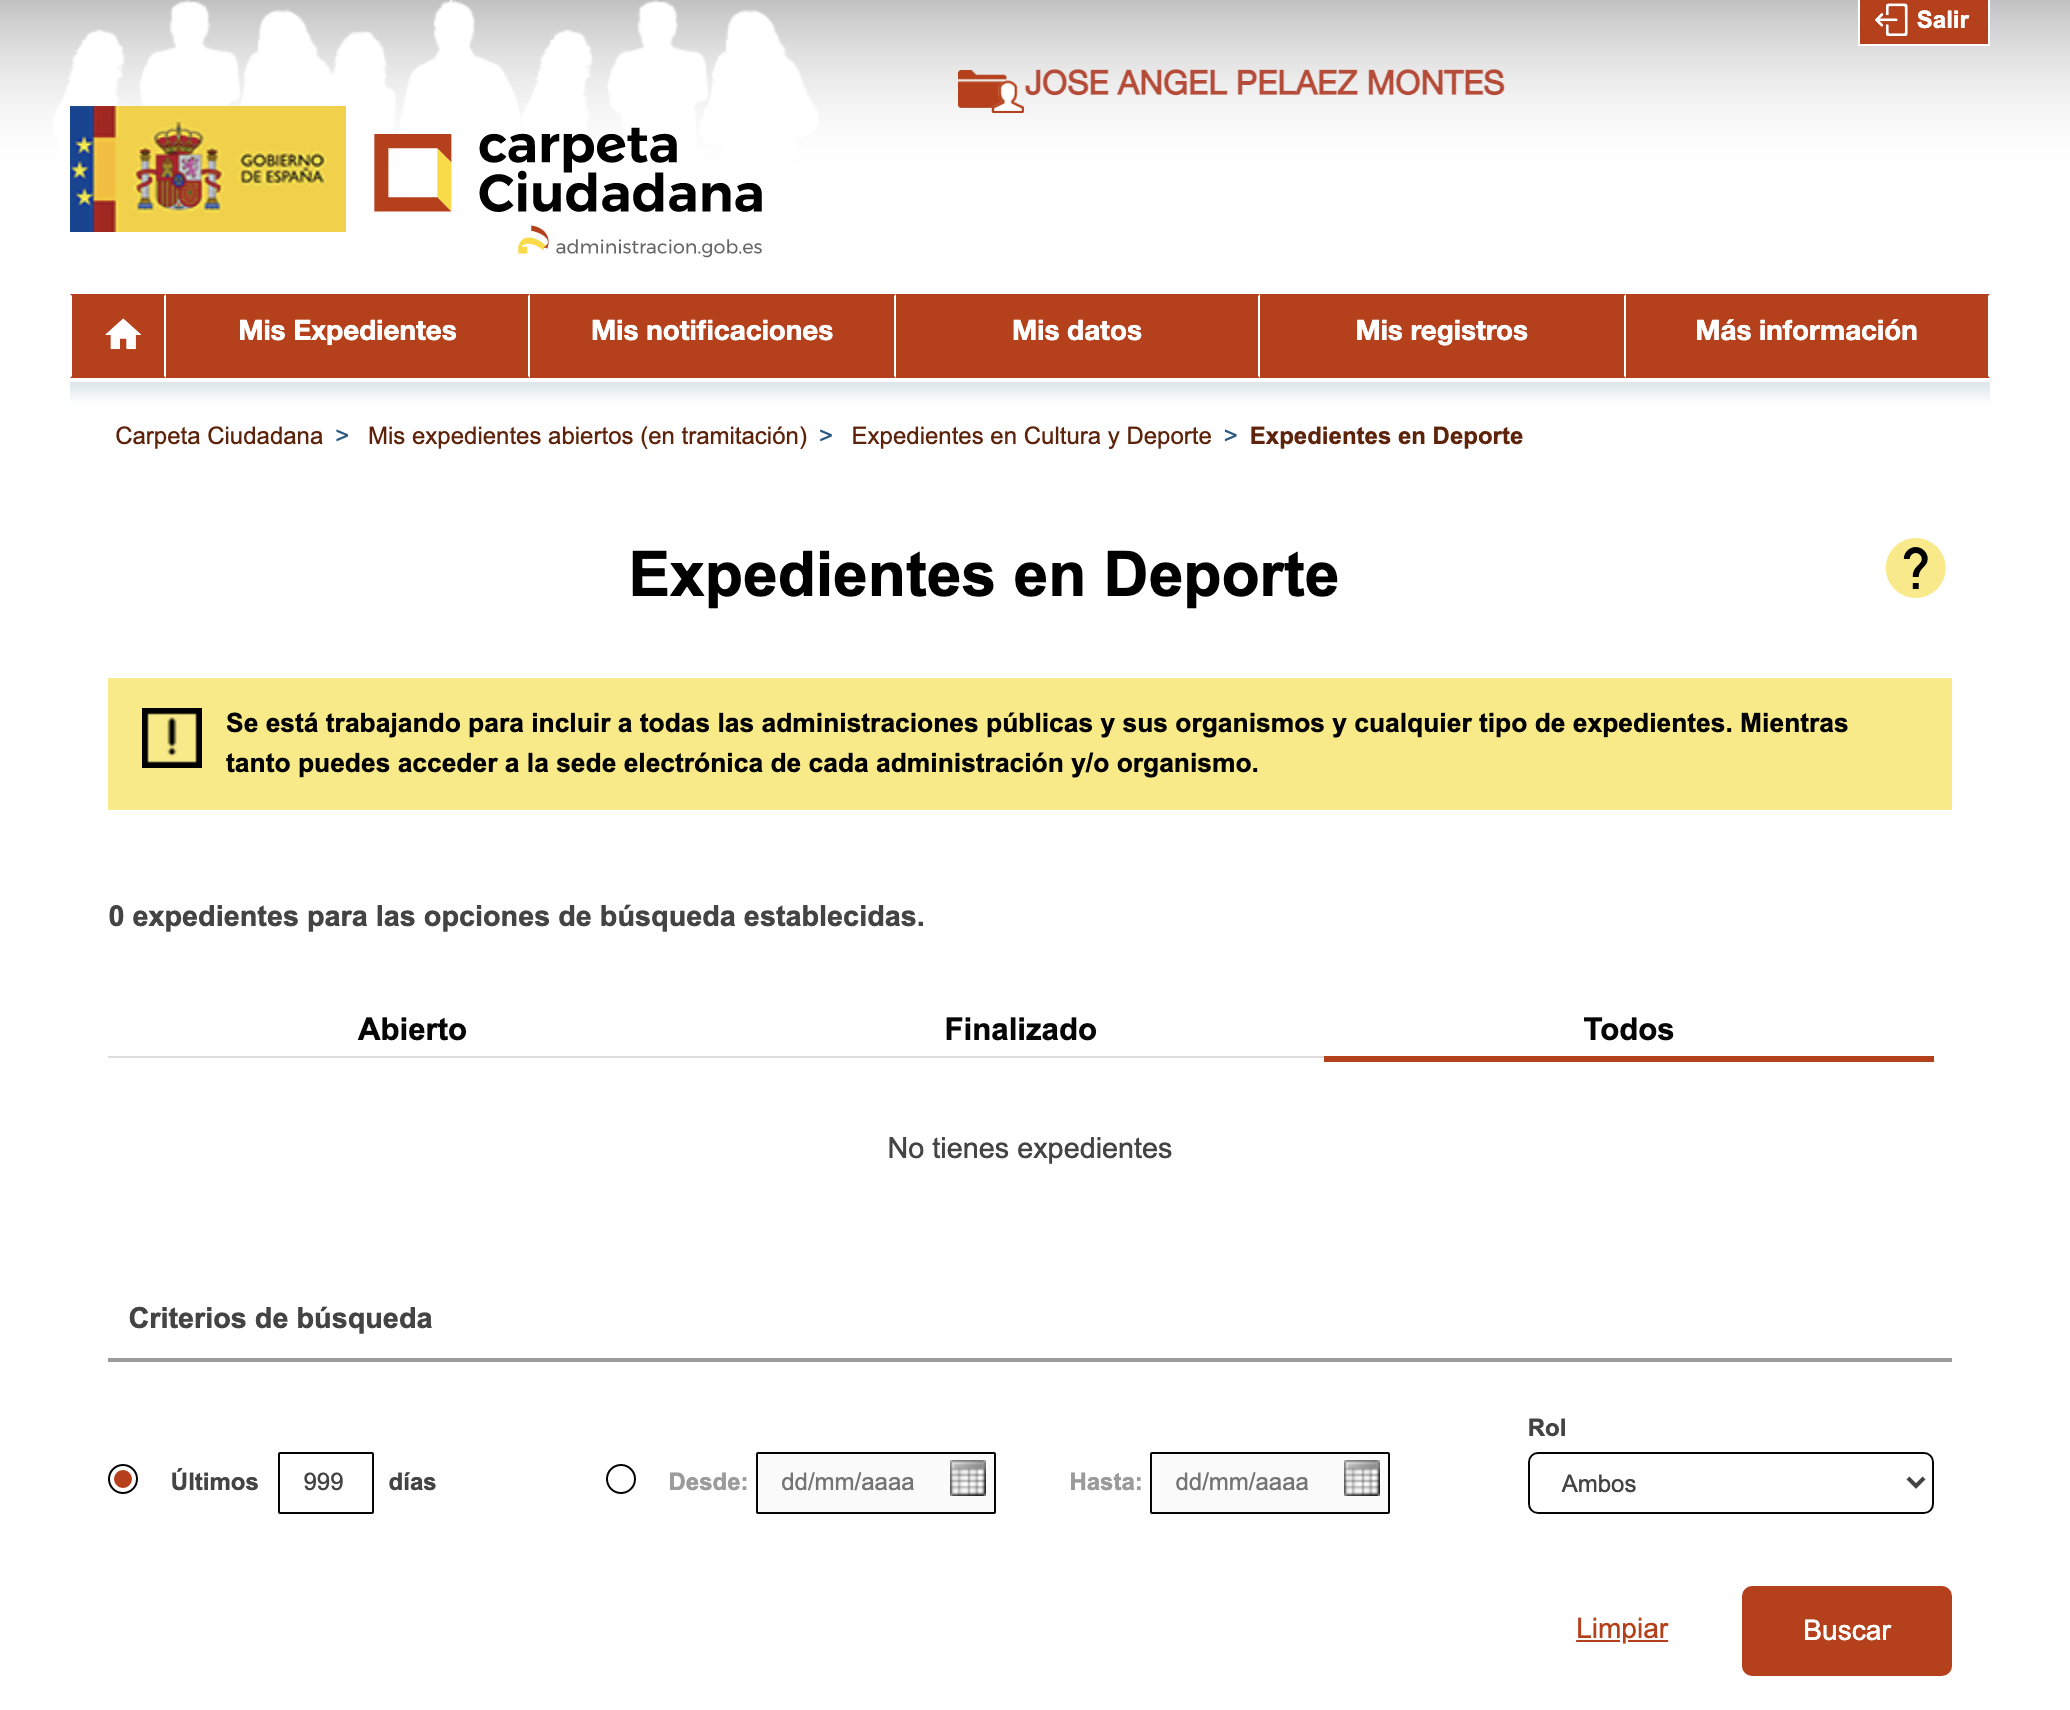The height and width of the screenshot is (1710, 2070).
Task: Click the Limpiar link
Action: [x=1621, y=1628]
